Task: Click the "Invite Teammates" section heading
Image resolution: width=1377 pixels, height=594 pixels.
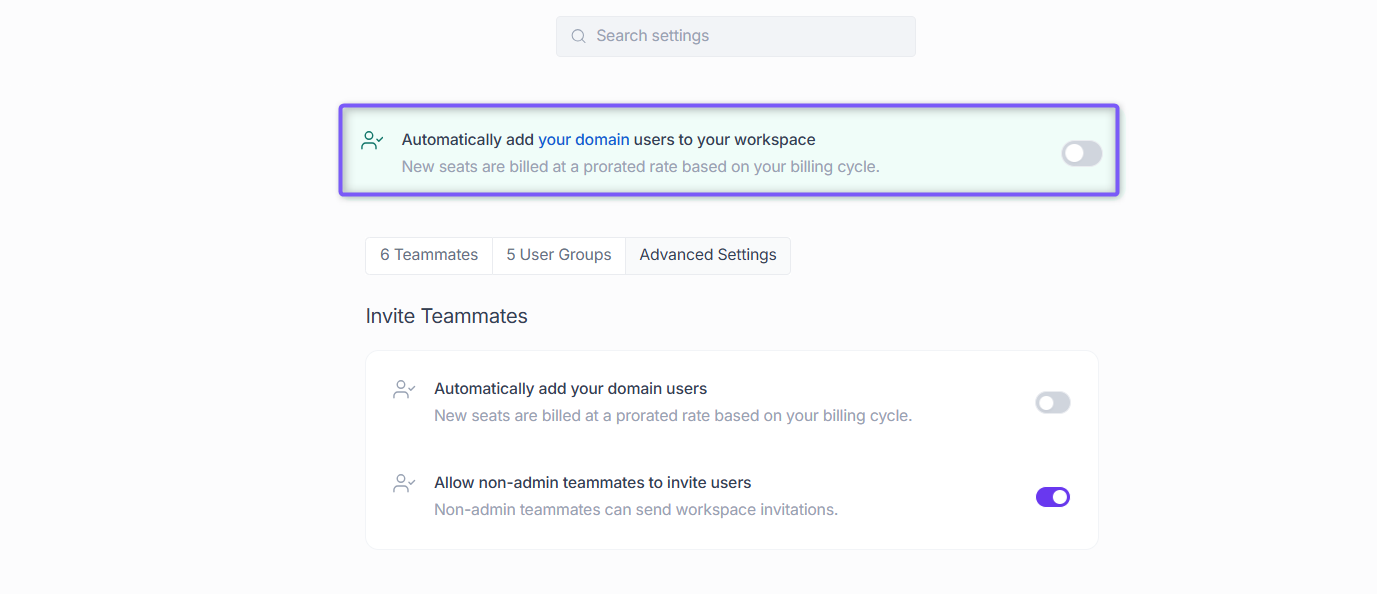Action: pos(447,316)
